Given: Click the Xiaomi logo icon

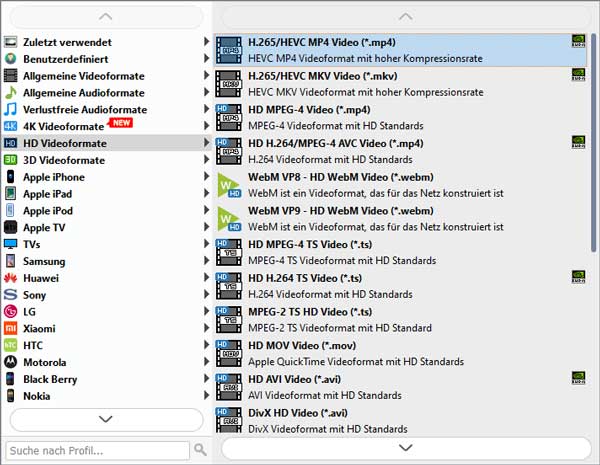Looking at the screenshot, I should [10, 328].
